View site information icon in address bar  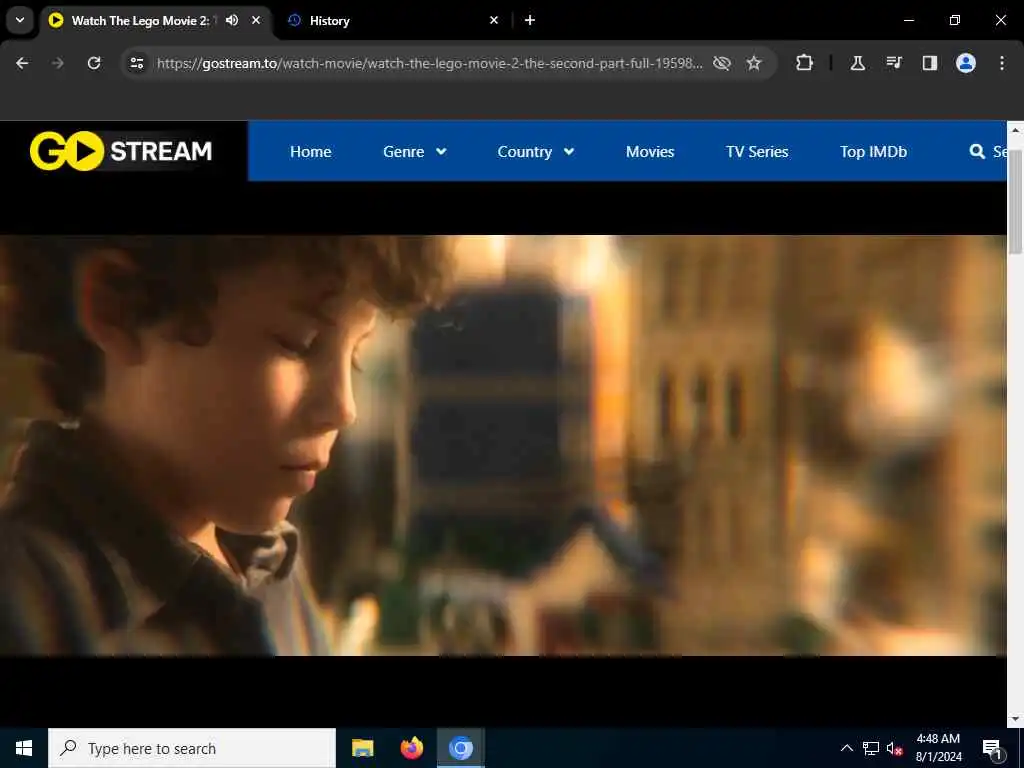tap(136, 63)
